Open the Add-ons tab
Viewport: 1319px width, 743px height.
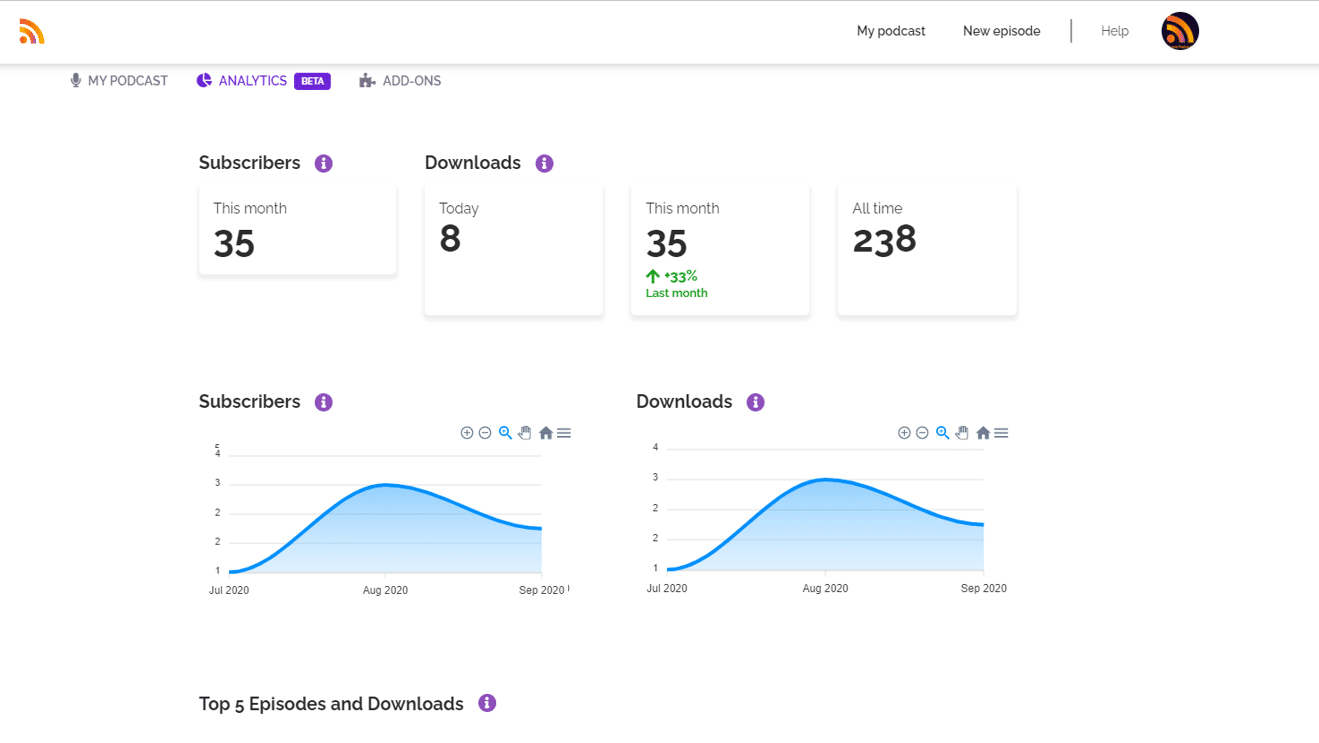pos(400,81)
